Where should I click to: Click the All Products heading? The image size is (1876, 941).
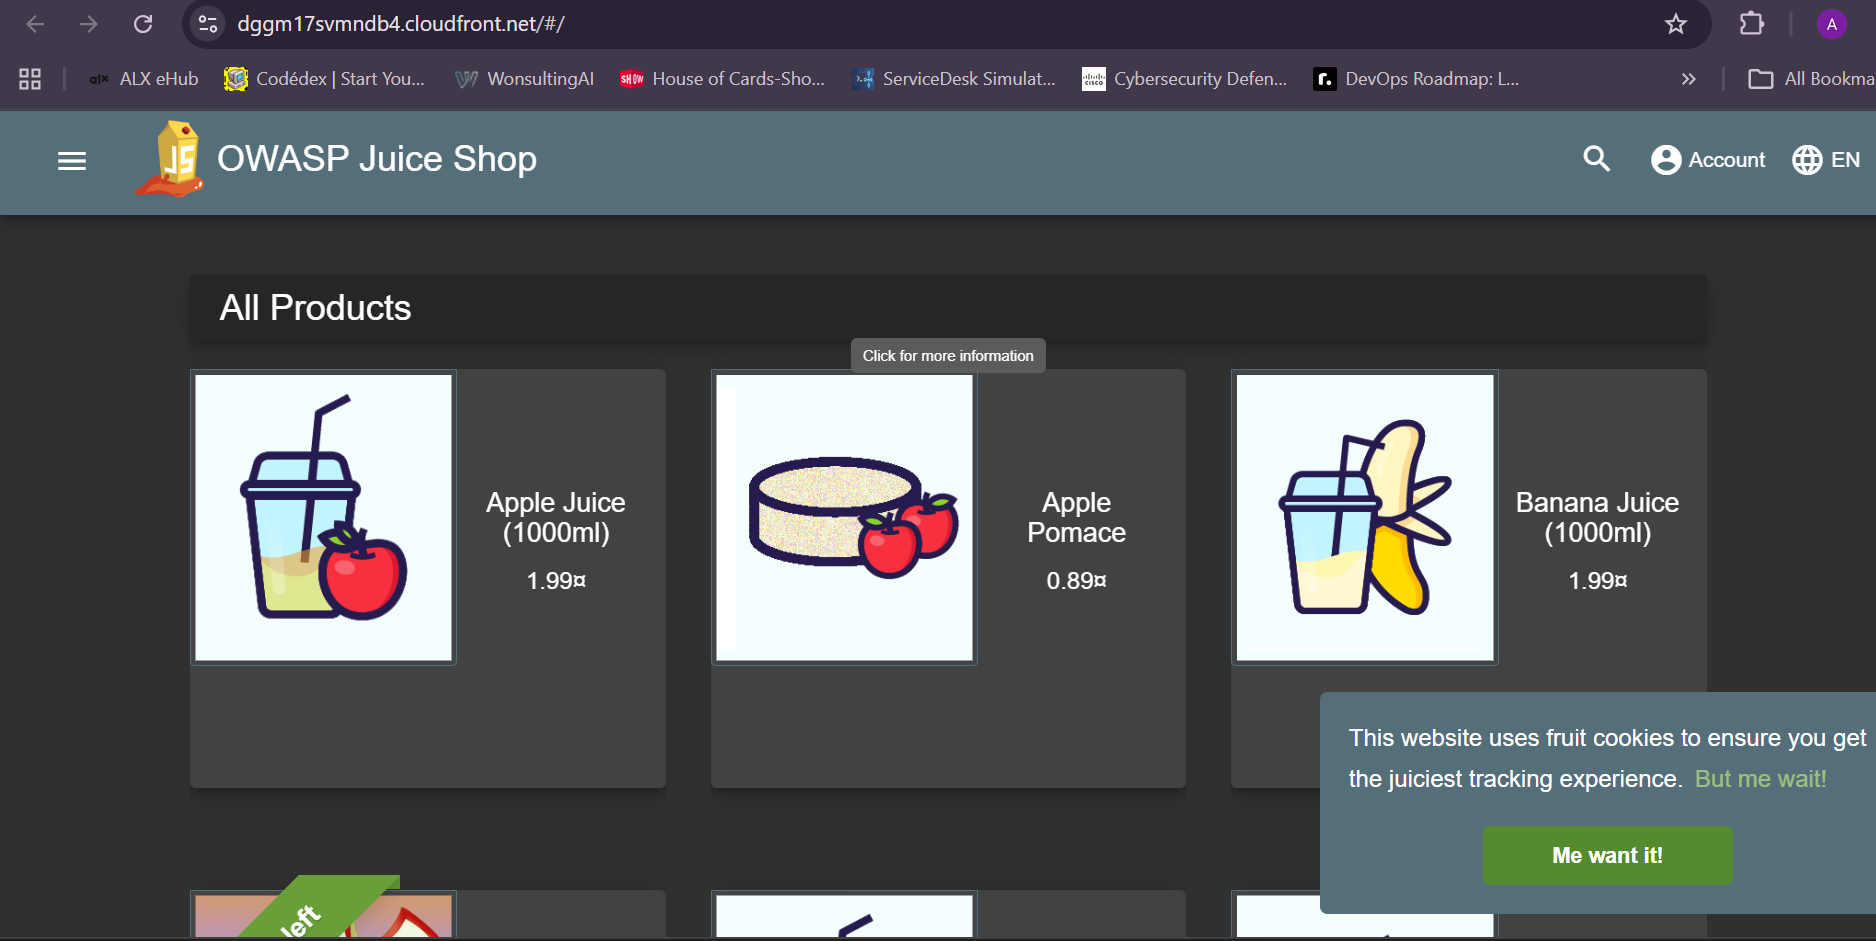315,308
